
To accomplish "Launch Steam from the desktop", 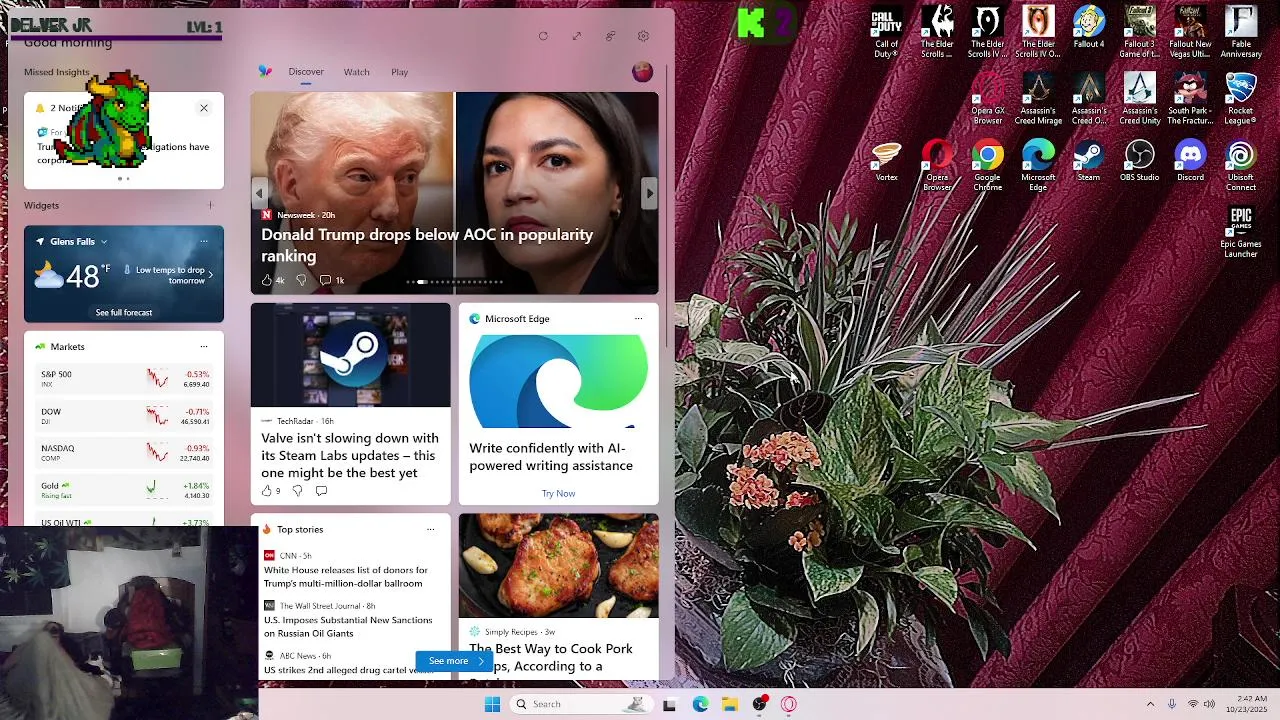I will (x=1089, y=161).
